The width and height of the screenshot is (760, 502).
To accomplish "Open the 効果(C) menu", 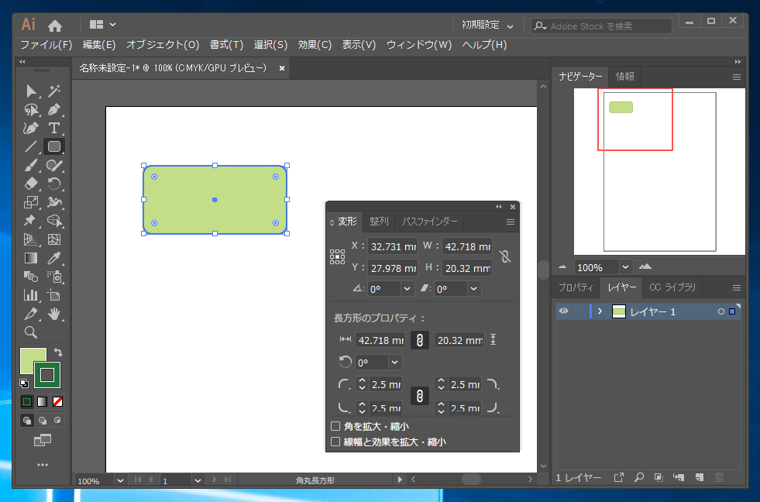I will coord(315,45).
